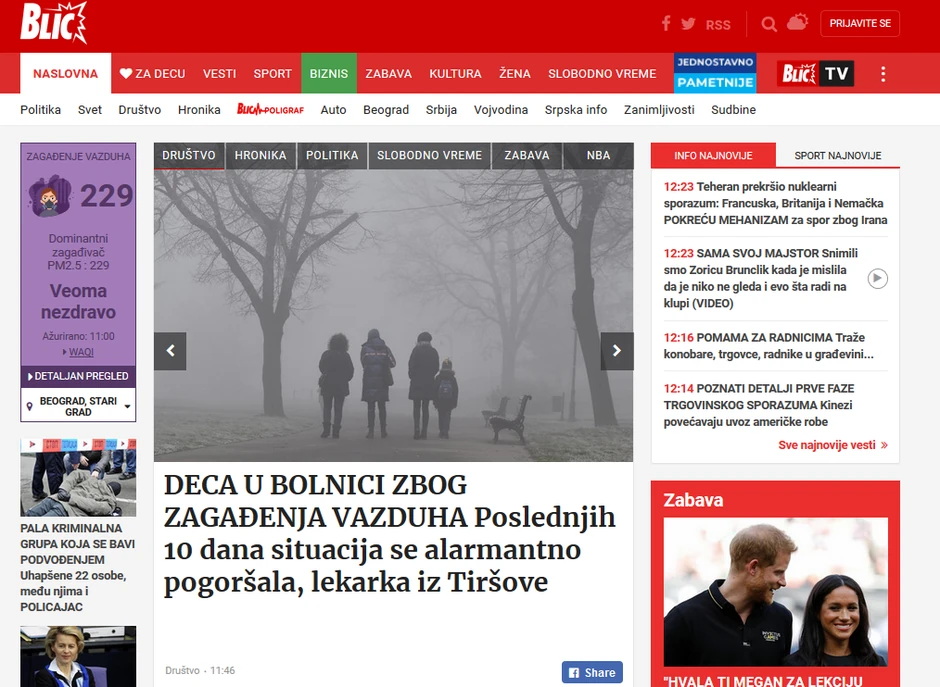Image resolution: width=940 pixels, height=687 pixels.
Task: Go to the Hronika section
Action: (199, 110)
